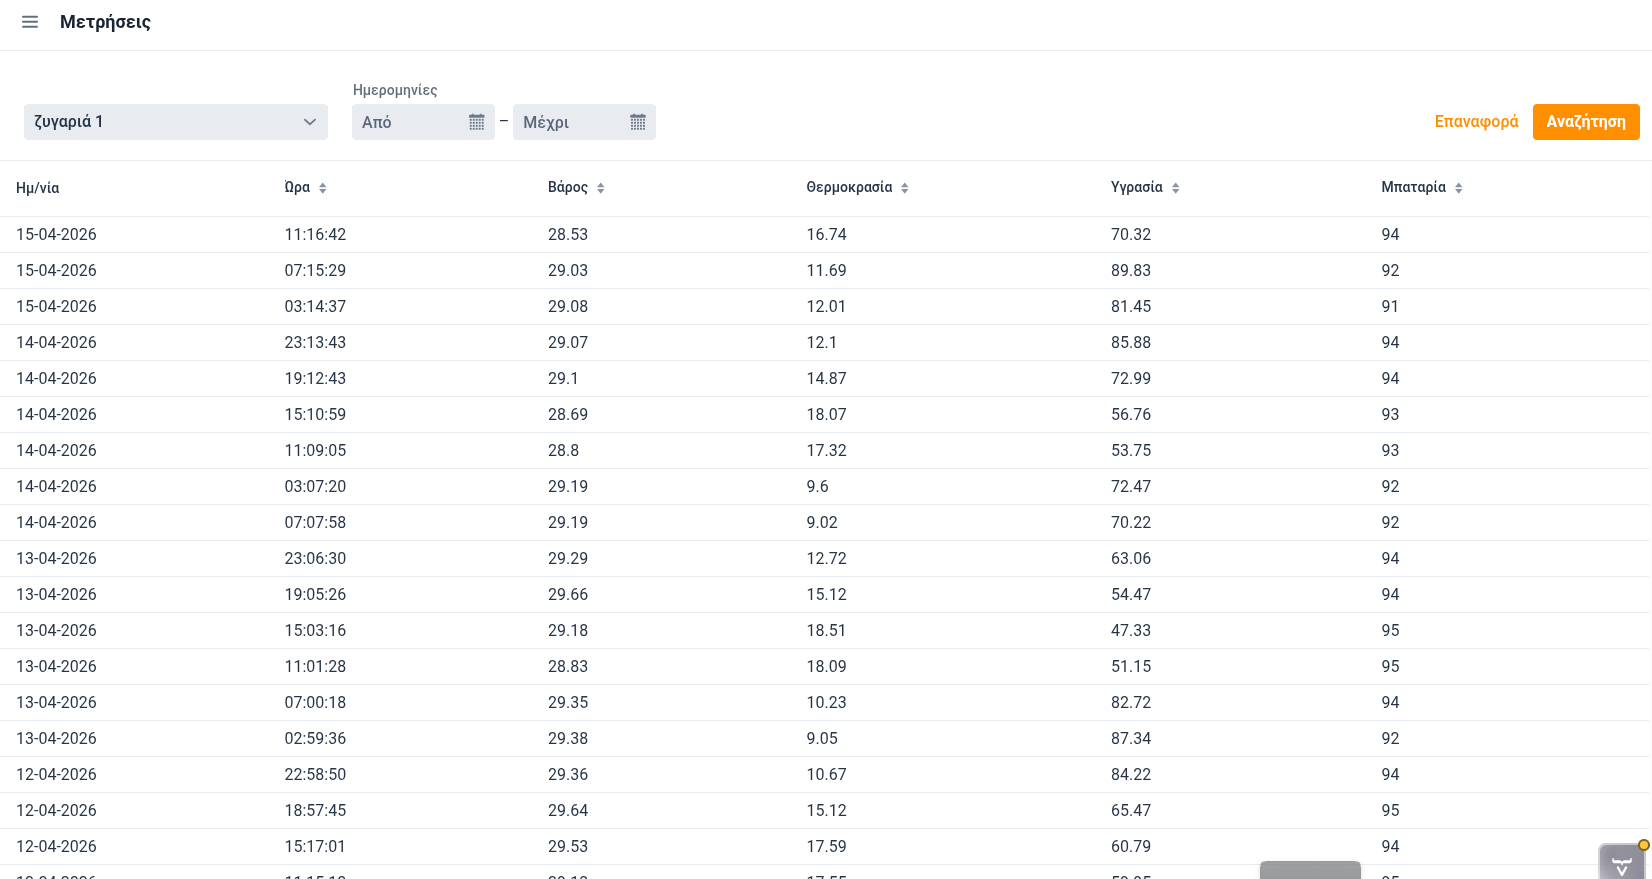Click the Μετρήσεις page title
Image resolution: width=1652 pixels, height=879 pixels.
pyautogui.click(x=105, y=22)
